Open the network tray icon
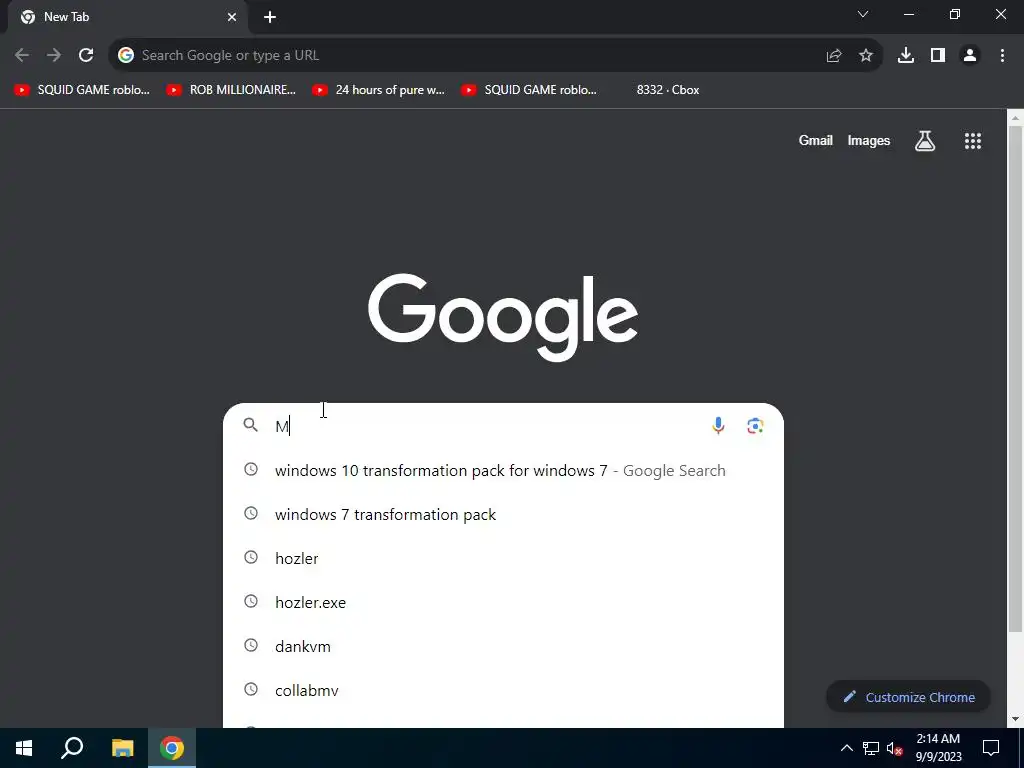 [871, 748]
